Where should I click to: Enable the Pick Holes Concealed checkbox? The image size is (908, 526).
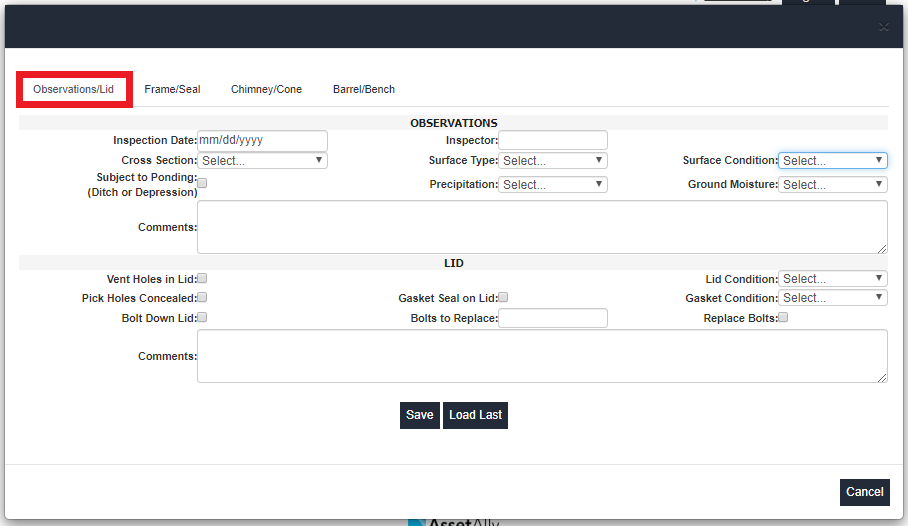coord(202,298)
